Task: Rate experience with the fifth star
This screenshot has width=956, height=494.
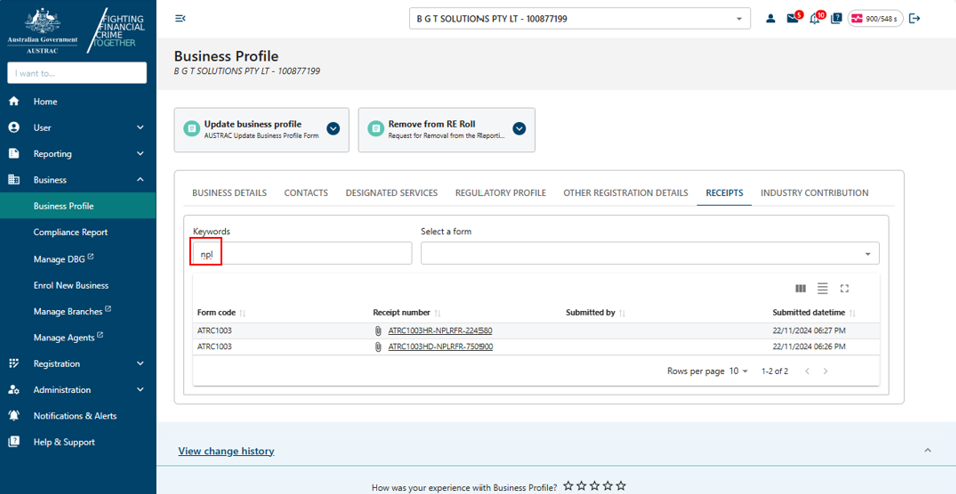Action: click(621, 486)
